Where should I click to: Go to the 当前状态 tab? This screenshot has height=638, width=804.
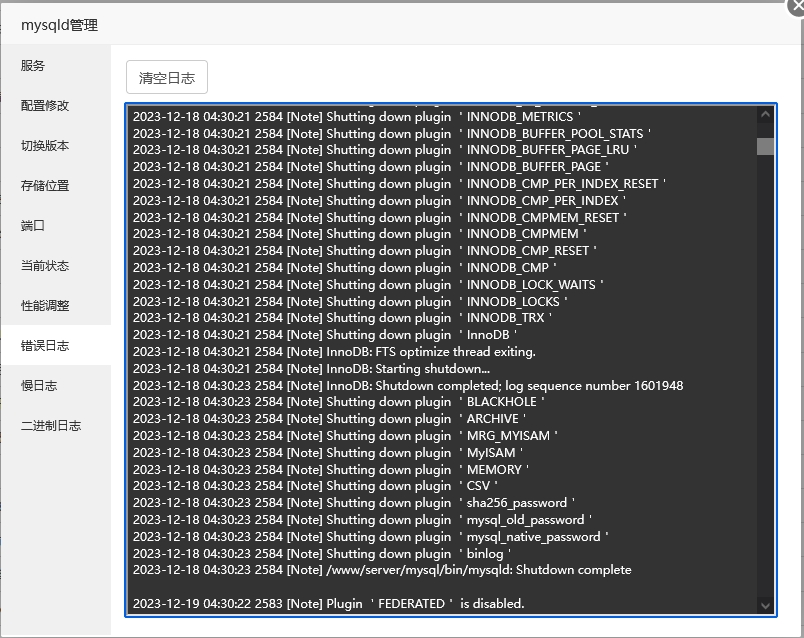(55, 266)
